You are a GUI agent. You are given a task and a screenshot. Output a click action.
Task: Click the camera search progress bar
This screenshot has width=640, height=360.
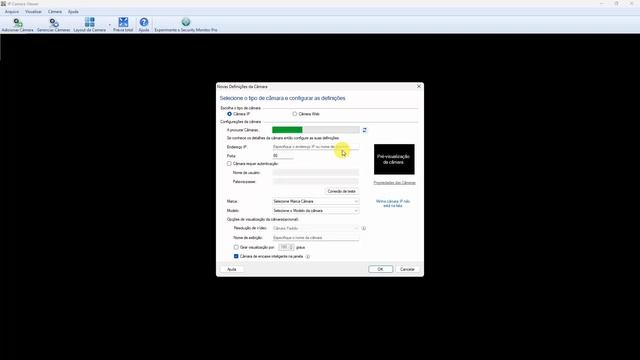(x=316, y=130)
